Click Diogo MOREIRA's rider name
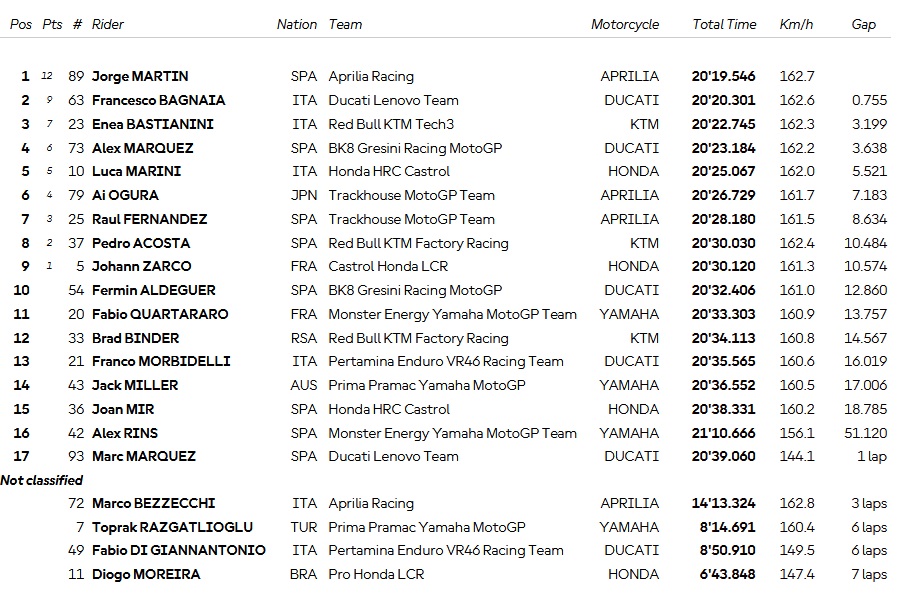 (146, 574)
